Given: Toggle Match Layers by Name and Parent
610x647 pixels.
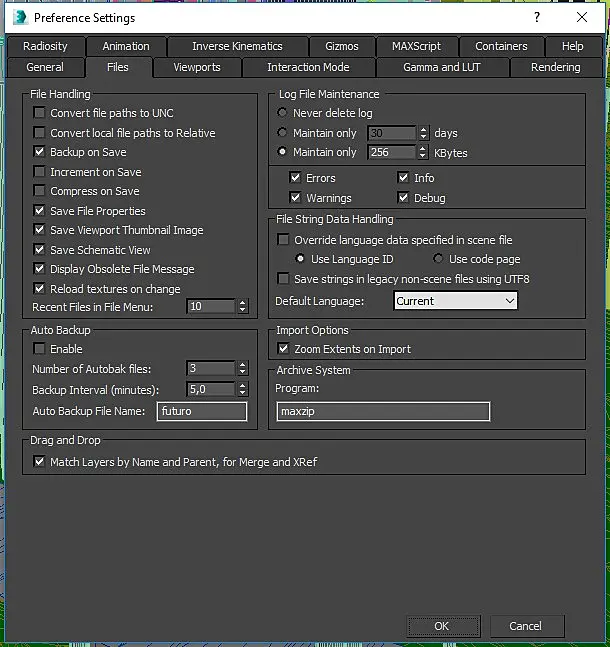Looking at the screenshot, I should 40,461.
